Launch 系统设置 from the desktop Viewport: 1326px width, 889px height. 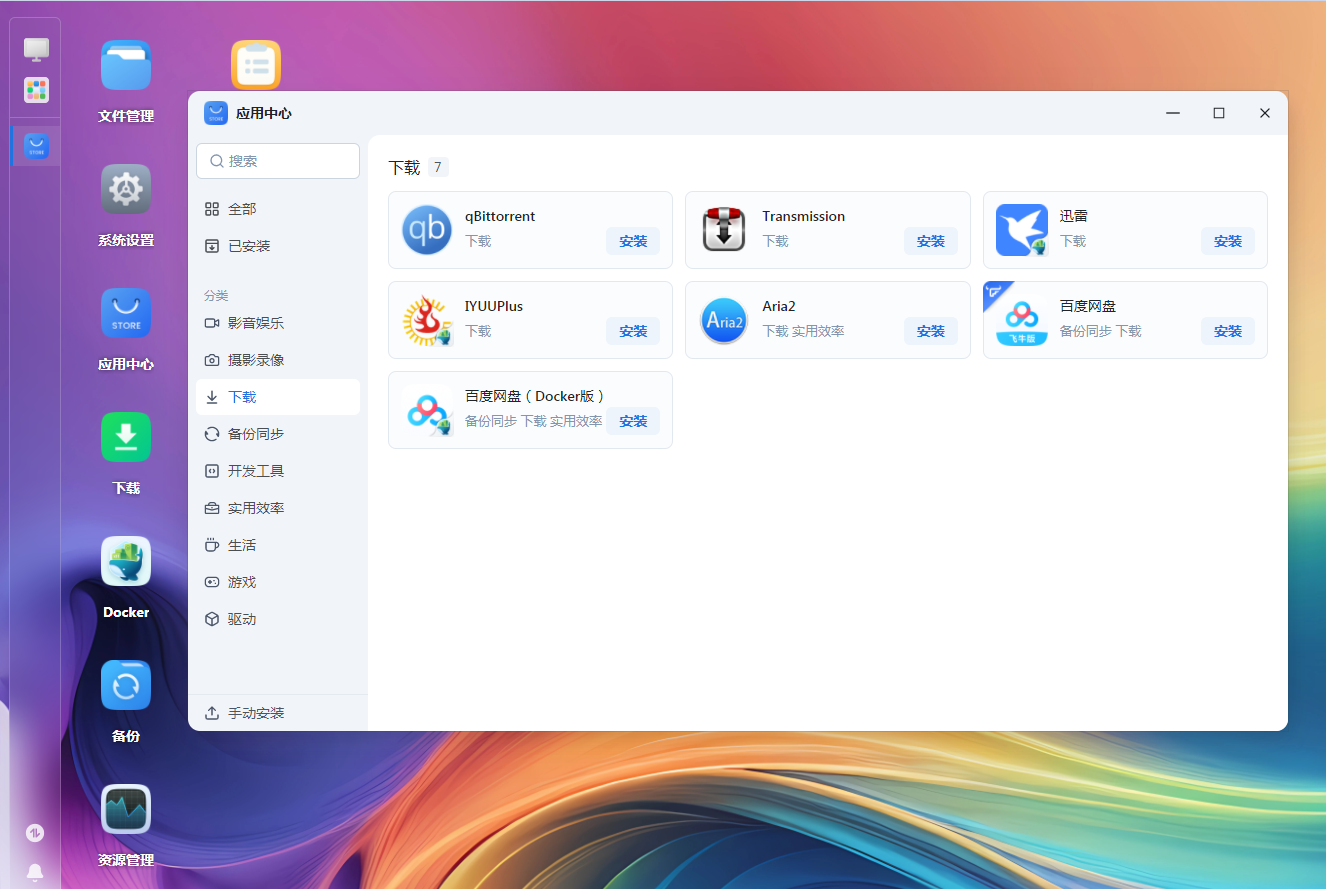tap(126, 189)
